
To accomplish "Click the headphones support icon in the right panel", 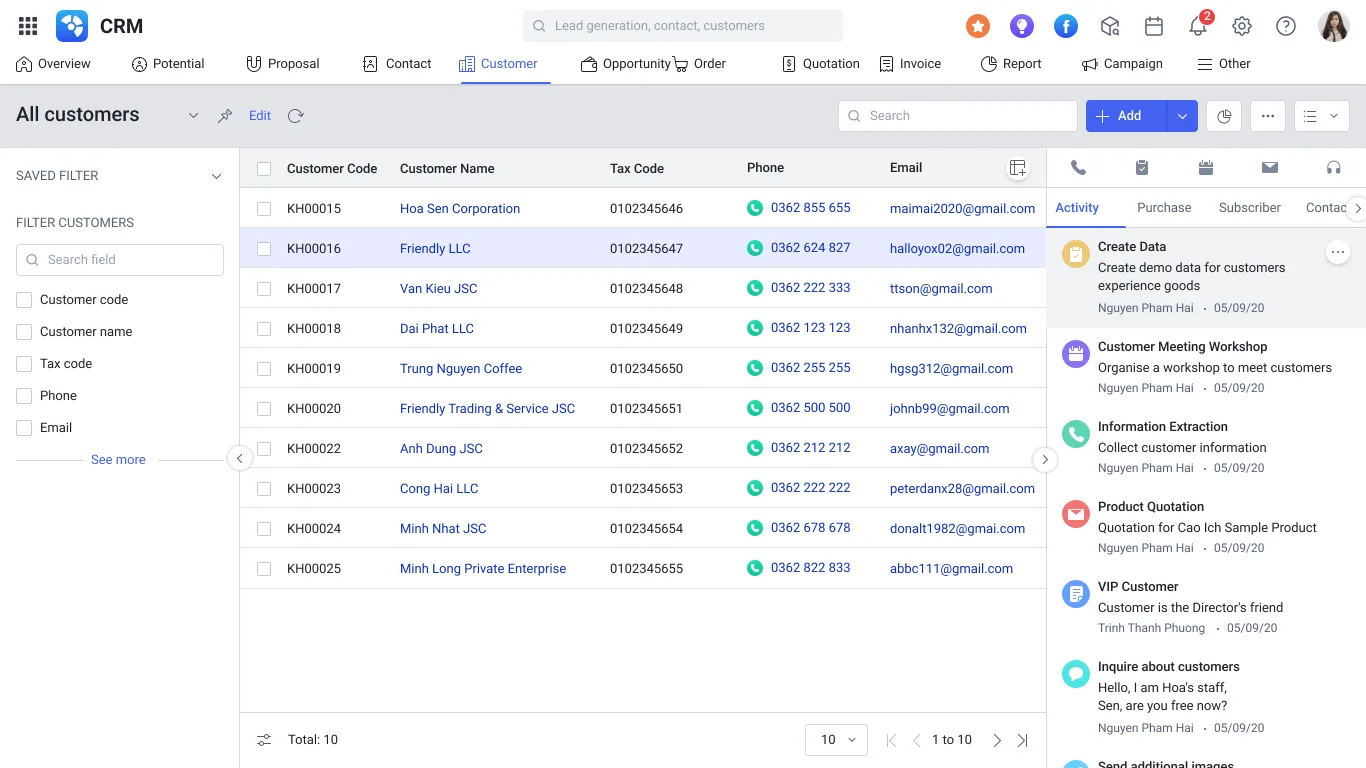I will (1333, 167).
